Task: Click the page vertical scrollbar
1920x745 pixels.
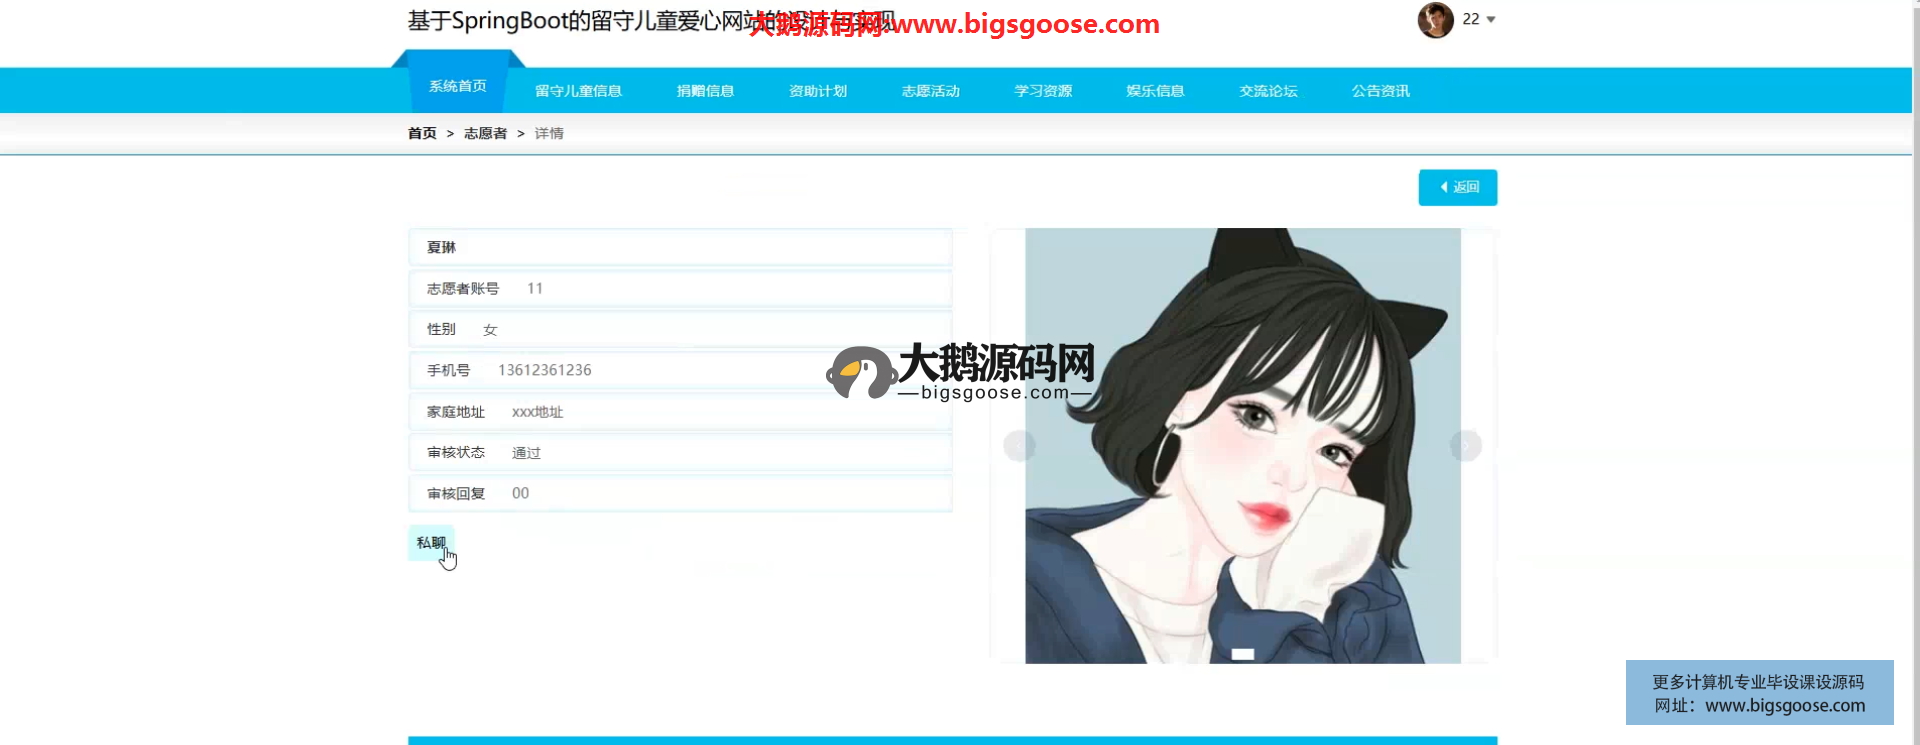Action: (1915, 372)
